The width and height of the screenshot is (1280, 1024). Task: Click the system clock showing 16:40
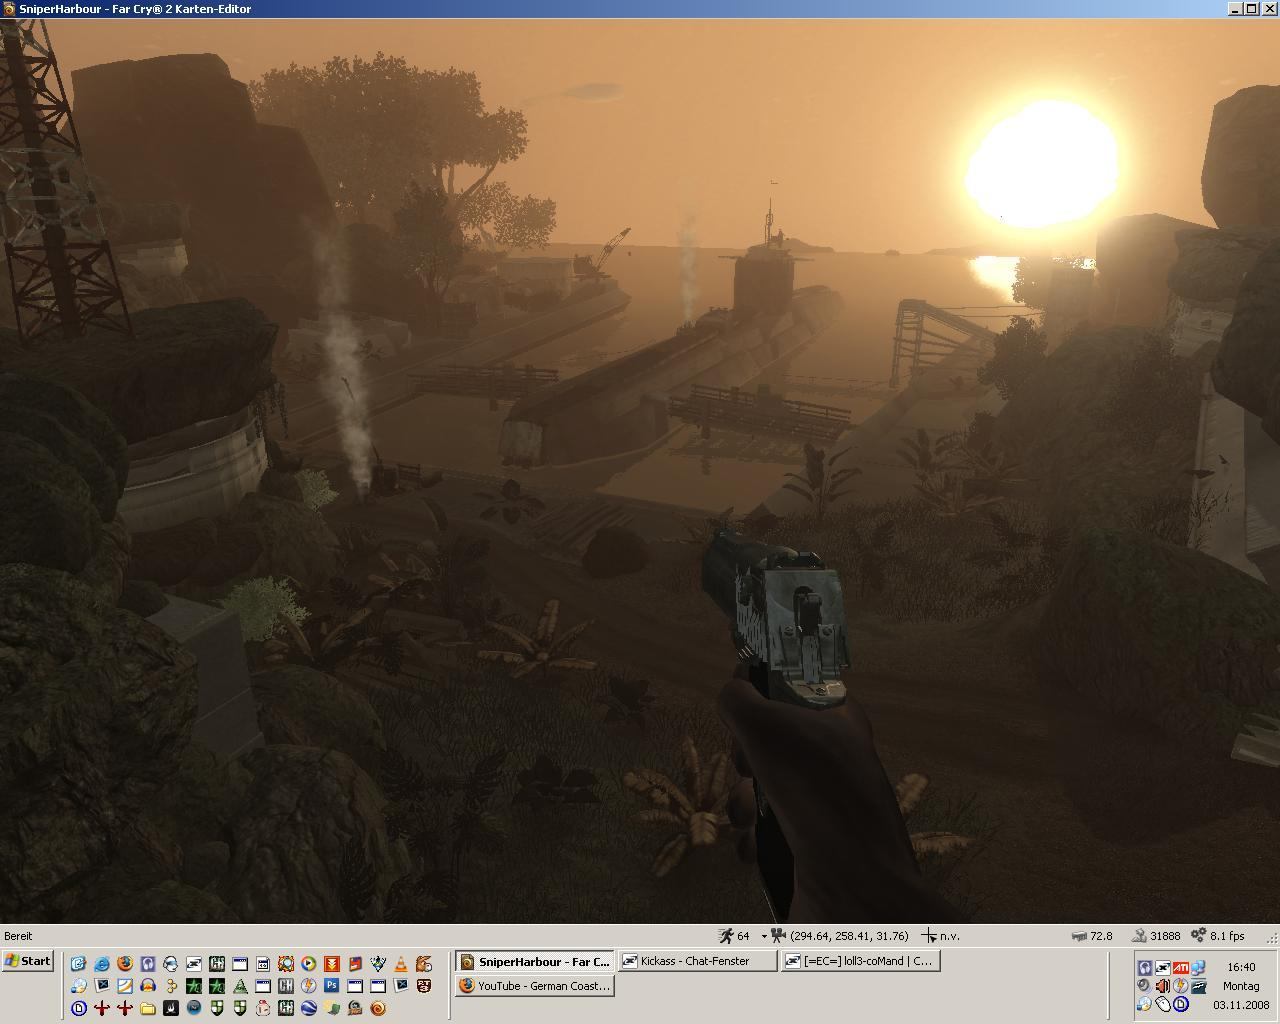coord(1241,967)
